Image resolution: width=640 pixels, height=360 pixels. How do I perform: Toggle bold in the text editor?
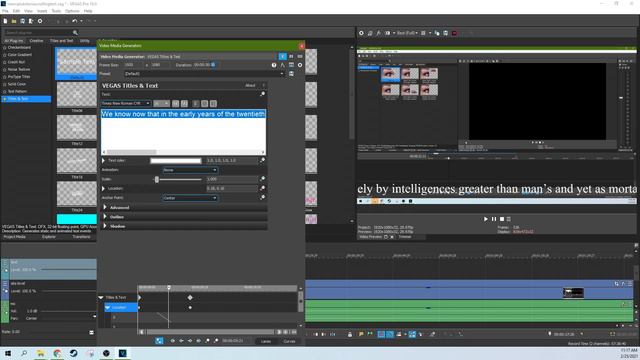point(176,104)
